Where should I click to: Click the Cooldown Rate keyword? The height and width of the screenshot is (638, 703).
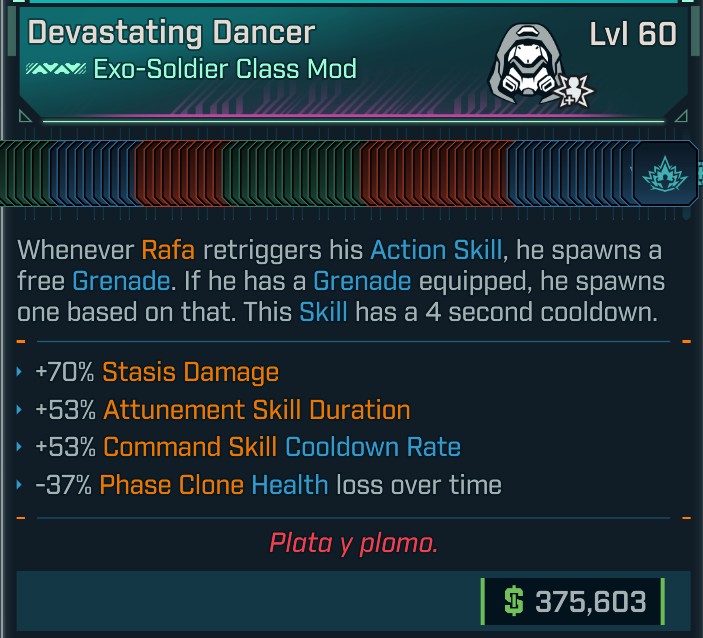(x=373, y=447)
